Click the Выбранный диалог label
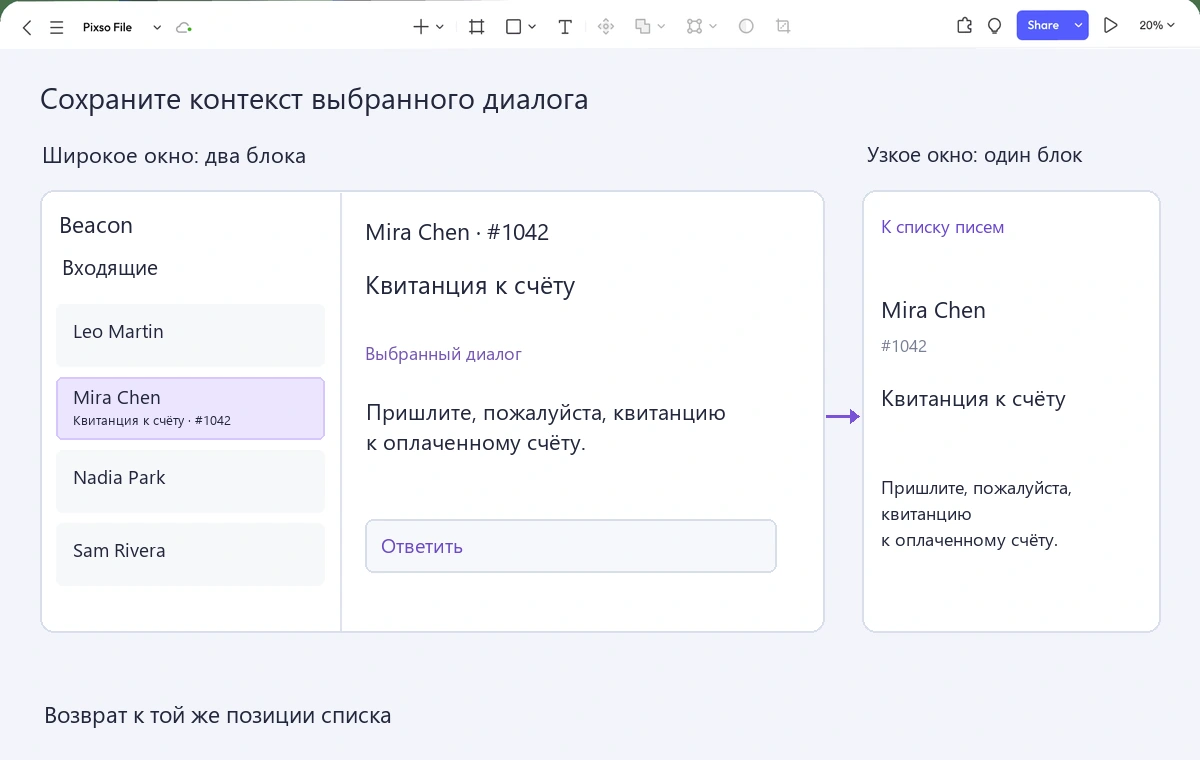 pos(443,354)
